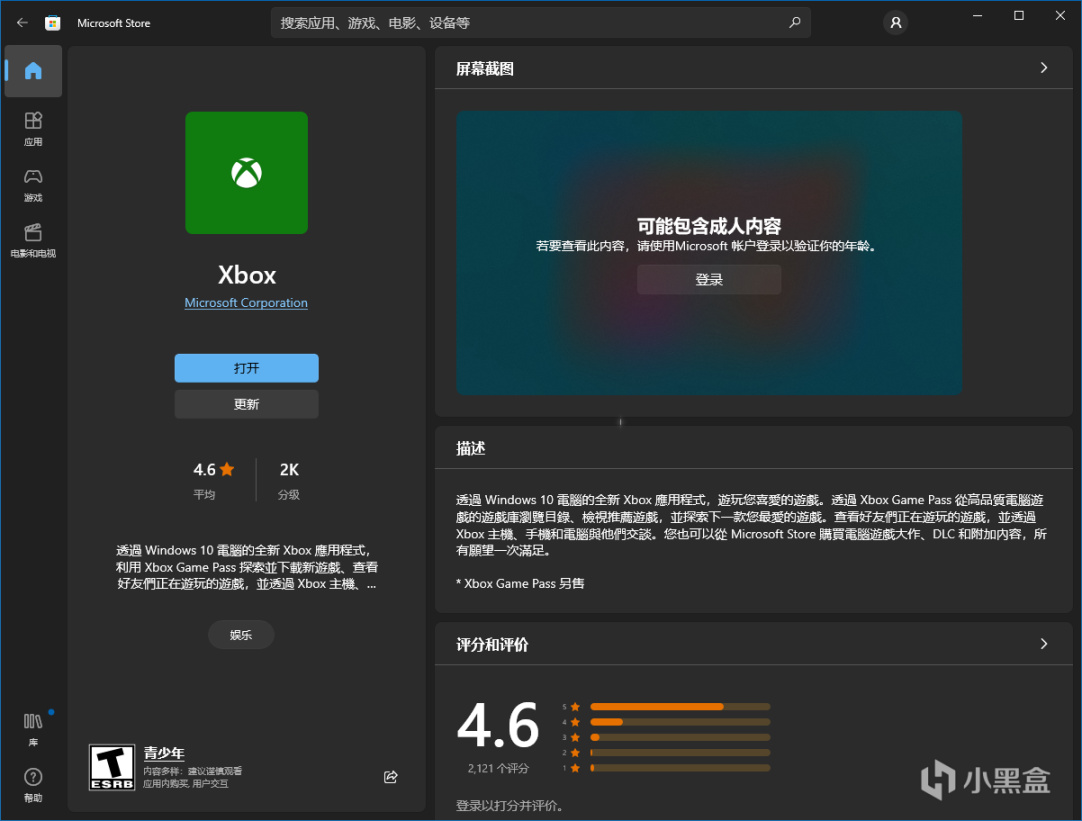Expand the 屏幕截图 section chevron

coord(1043,68)
